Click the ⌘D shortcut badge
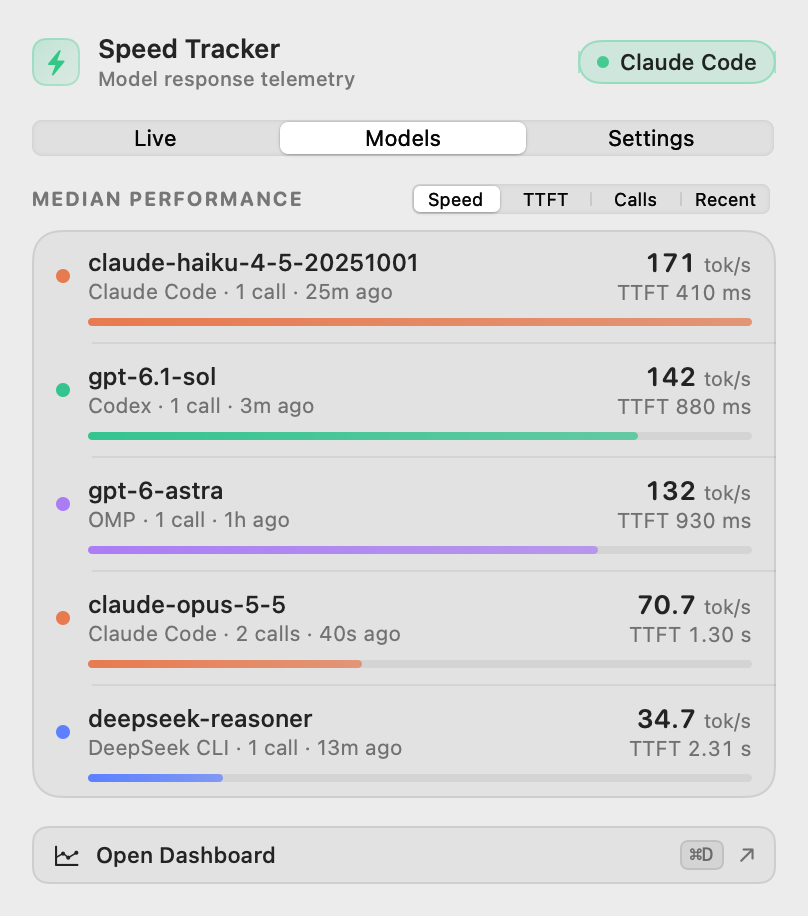Screen dimensions: 808x916 701,855
